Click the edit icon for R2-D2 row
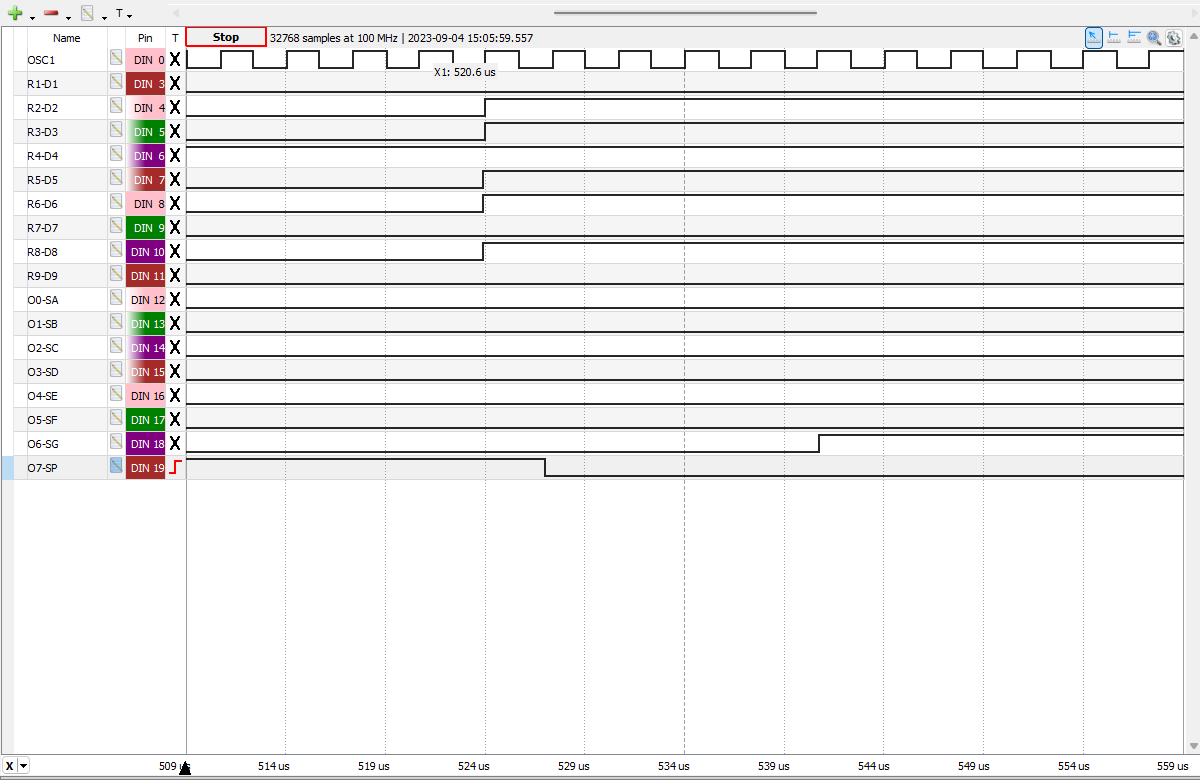The image size is (1200, 780). 116,107
